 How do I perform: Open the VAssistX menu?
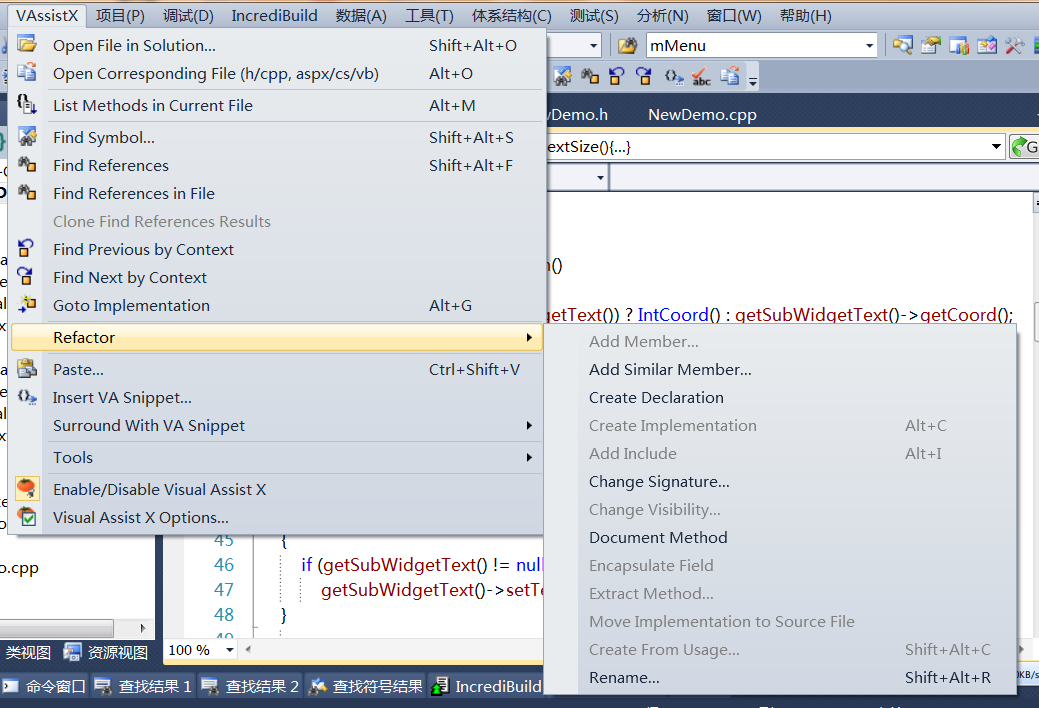pos(47,15)
